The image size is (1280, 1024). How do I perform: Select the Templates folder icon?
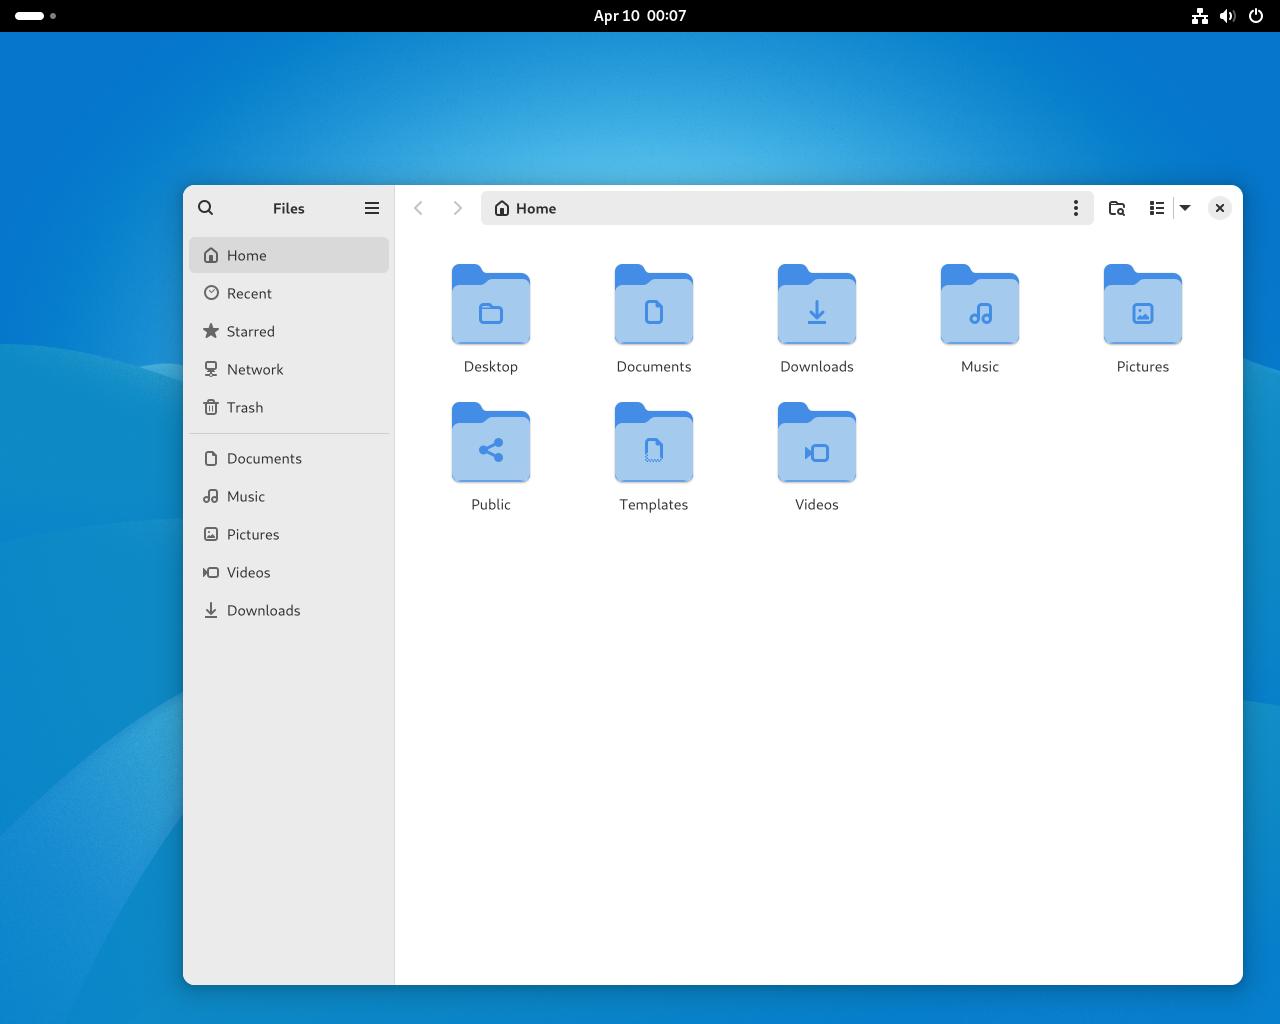point(654,443)
